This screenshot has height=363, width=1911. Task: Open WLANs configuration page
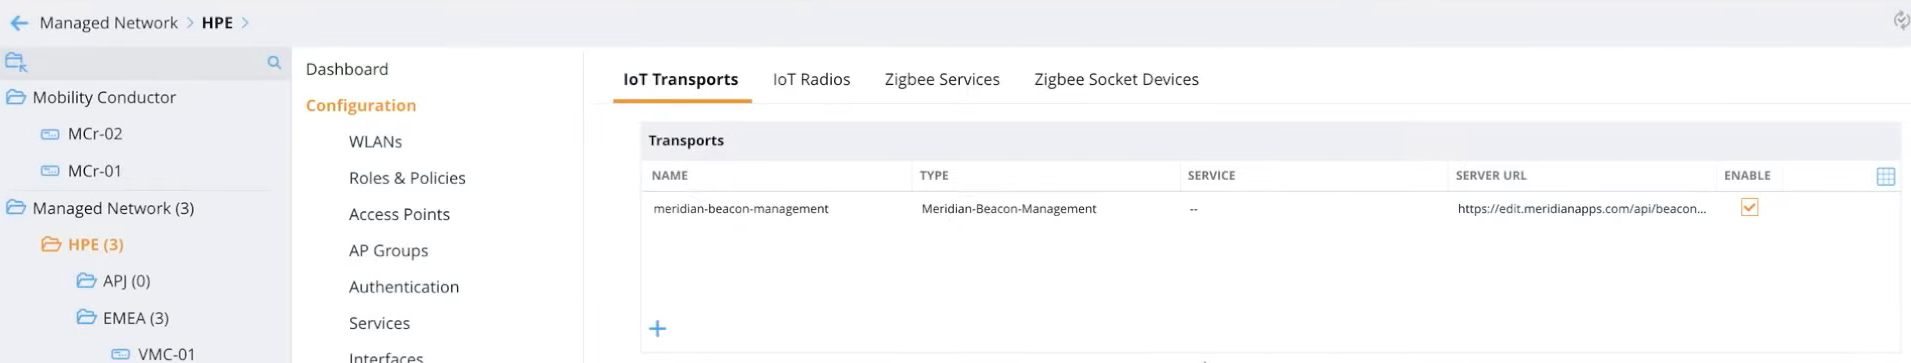(375, 142)
